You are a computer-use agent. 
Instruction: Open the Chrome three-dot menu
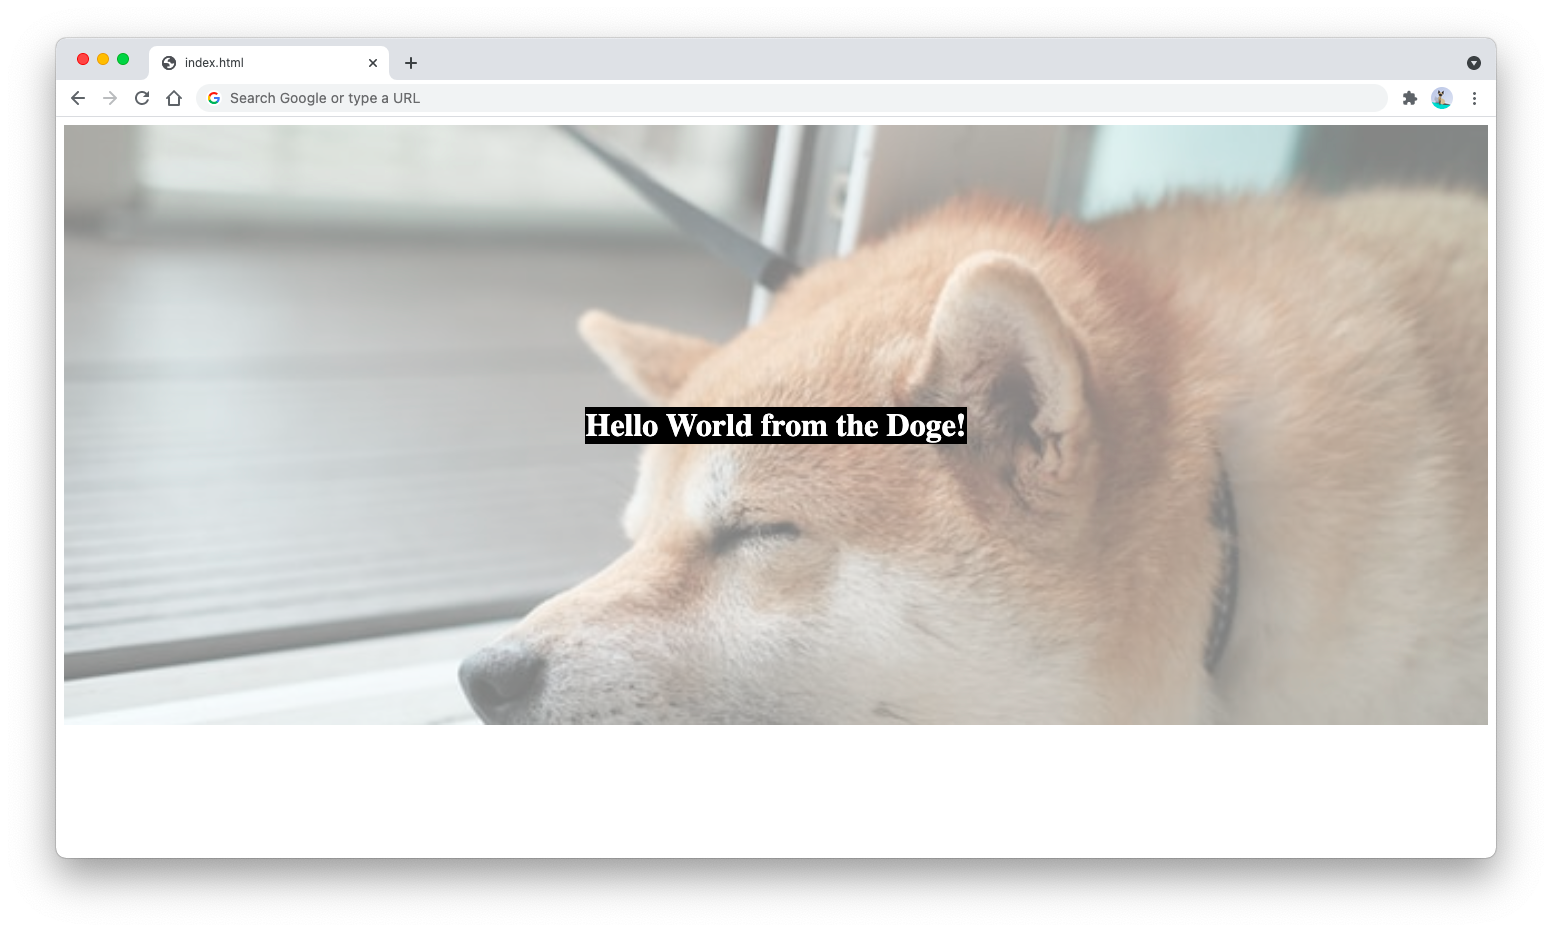point(1474,98)
